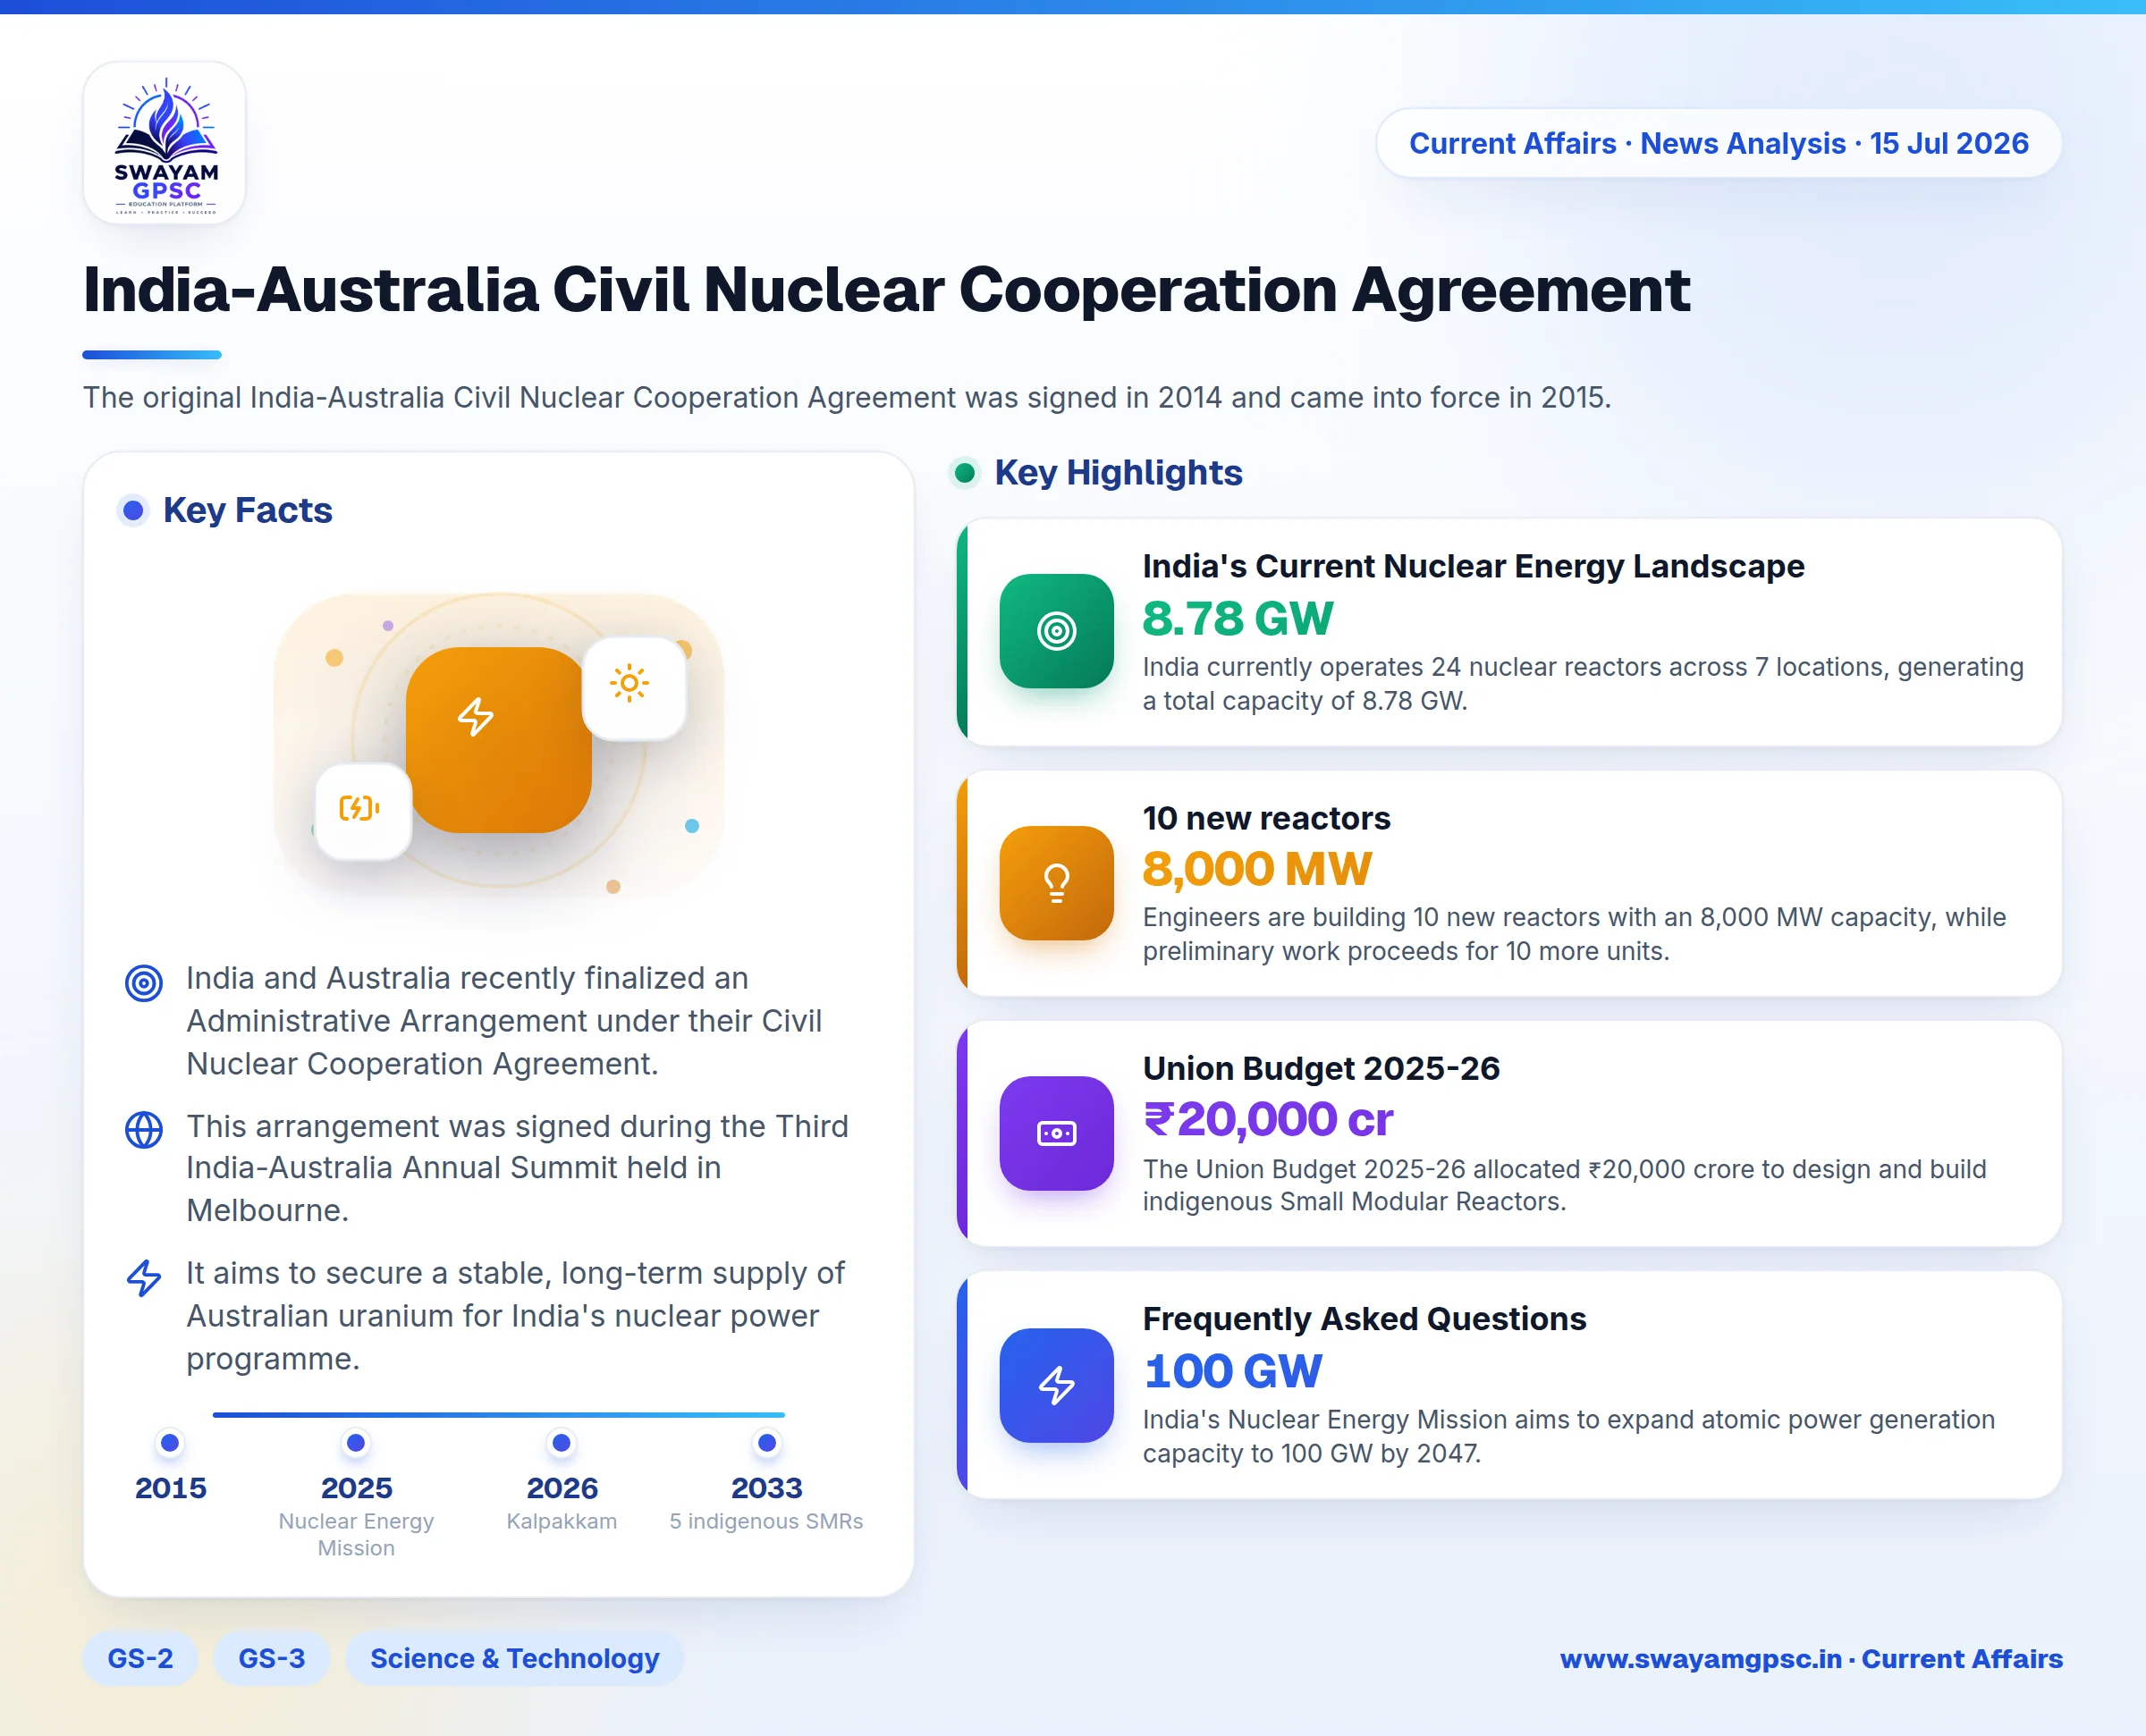The height and width of the screenshot is (1736, 2146).
Task: Click the Engineers are building 10 new reactors description
Action: (1574, 934)
